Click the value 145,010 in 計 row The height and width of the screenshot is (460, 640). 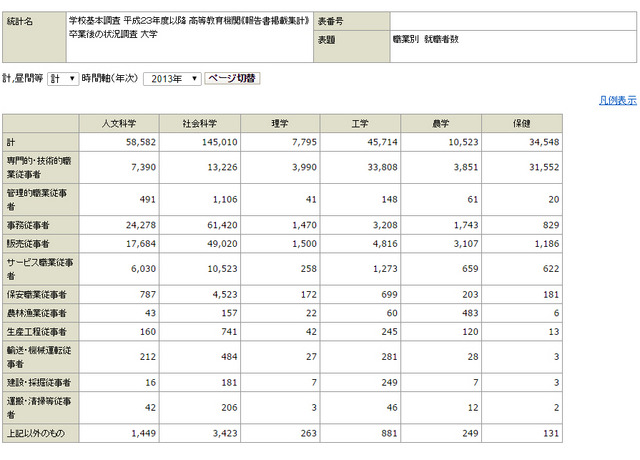(220, 142)
